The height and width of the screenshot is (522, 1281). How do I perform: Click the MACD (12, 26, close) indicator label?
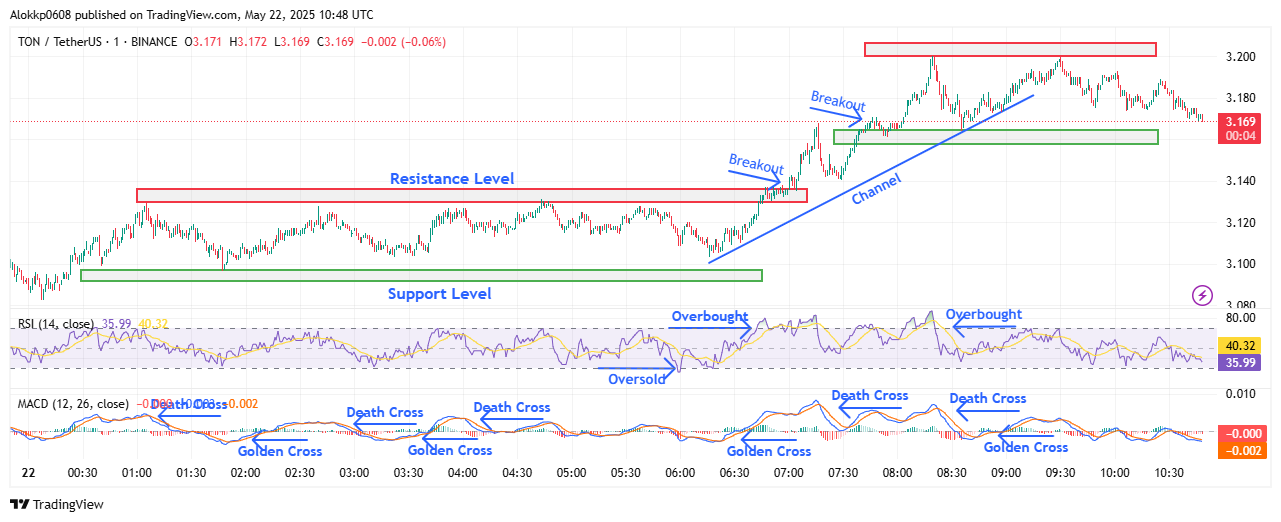click(x=72, y=404)
